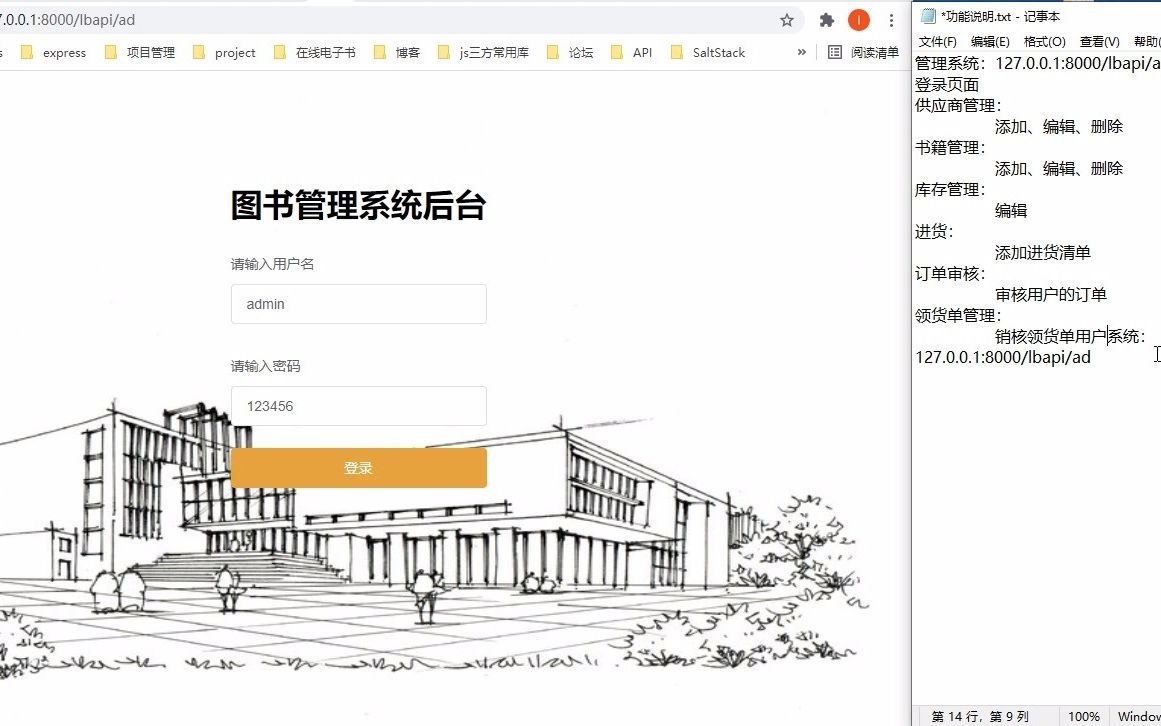
Task: Click the bookmark star in address bar
Action: pyautogui.click(x=786, y=19)
